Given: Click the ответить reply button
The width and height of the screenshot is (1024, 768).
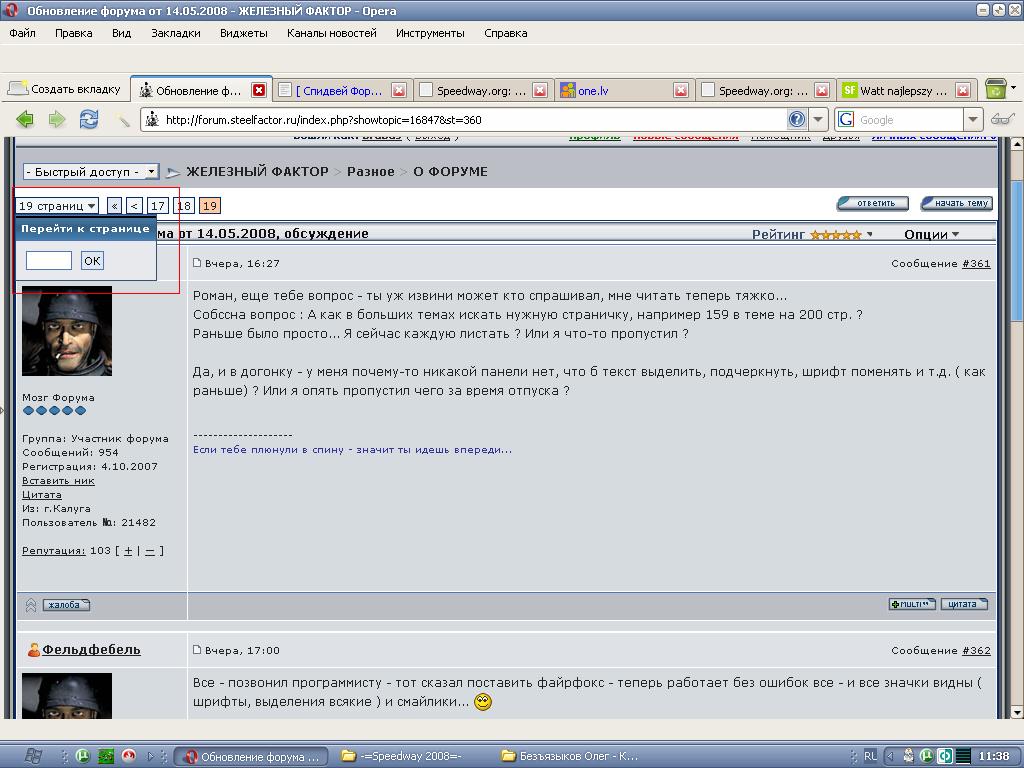Looking at the screenshot, I should [x=873, y=203].
